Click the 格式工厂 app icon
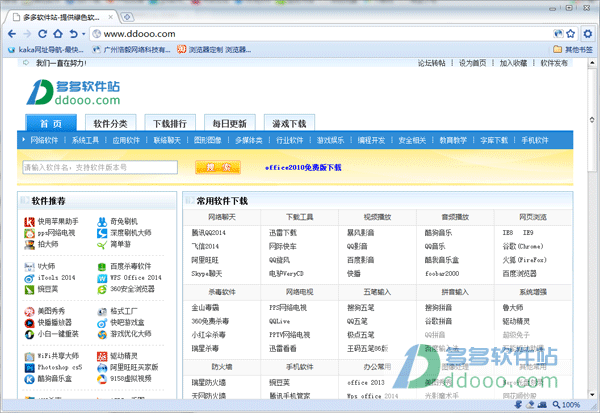 click(102, 312)
